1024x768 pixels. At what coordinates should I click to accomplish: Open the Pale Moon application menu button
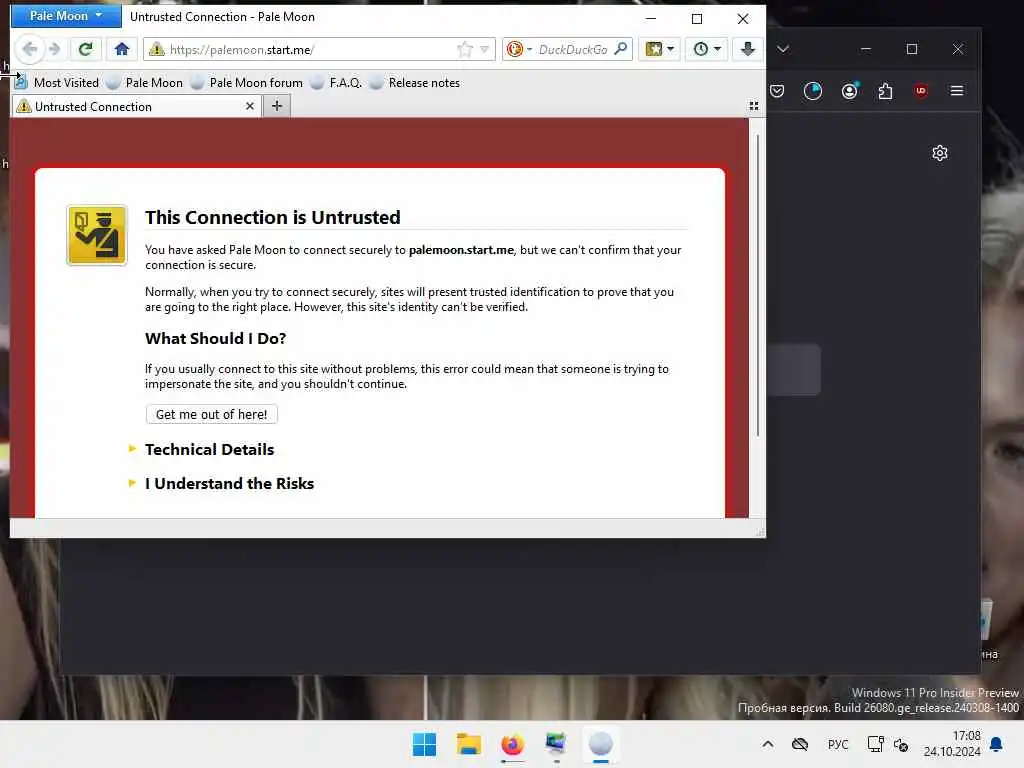[x=66, y=16]
